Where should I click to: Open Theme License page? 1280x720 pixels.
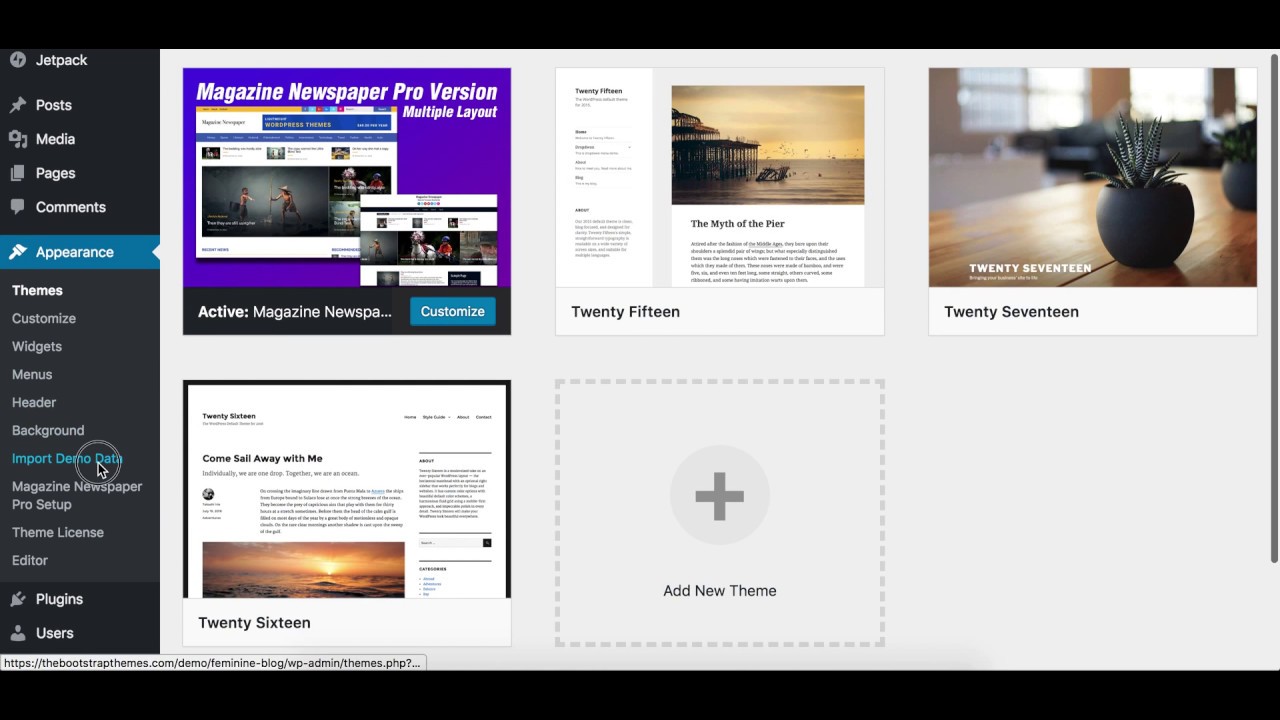(58, 532)
